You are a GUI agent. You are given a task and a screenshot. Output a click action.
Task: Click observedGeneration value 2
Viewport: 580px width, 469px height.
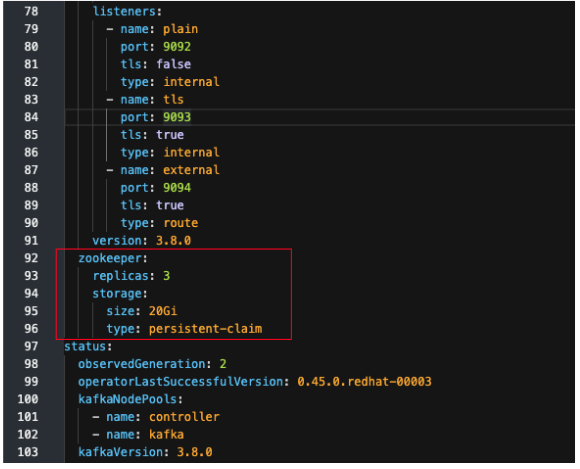[x=223, y=364]
